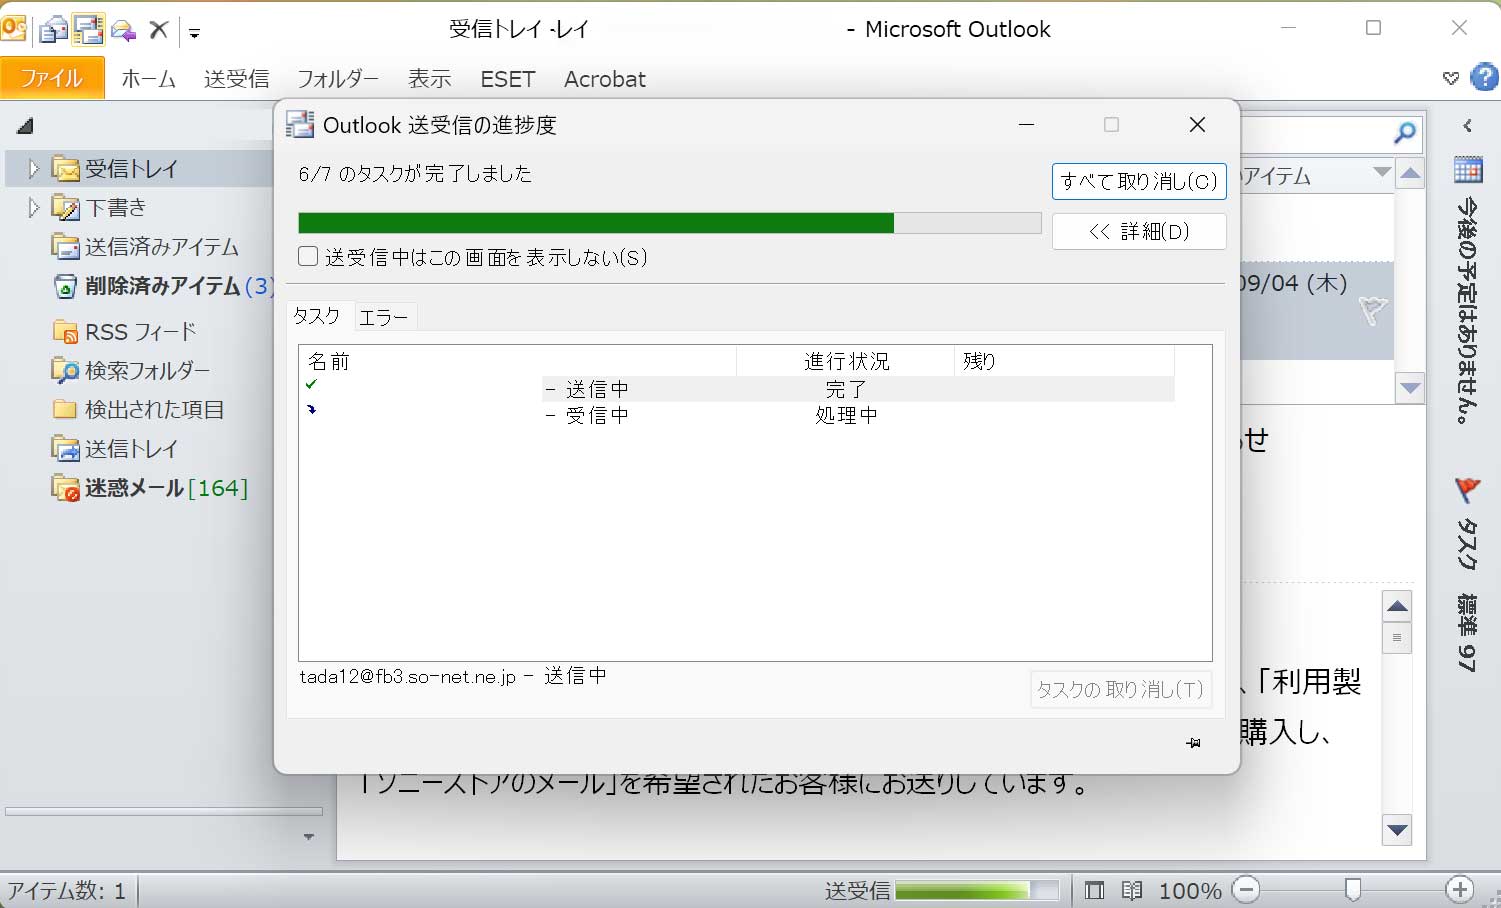
Task: Open the arrange-by dropdown arrow next to アイテム
Action: pyautogui.click(x=1382, y=172)
